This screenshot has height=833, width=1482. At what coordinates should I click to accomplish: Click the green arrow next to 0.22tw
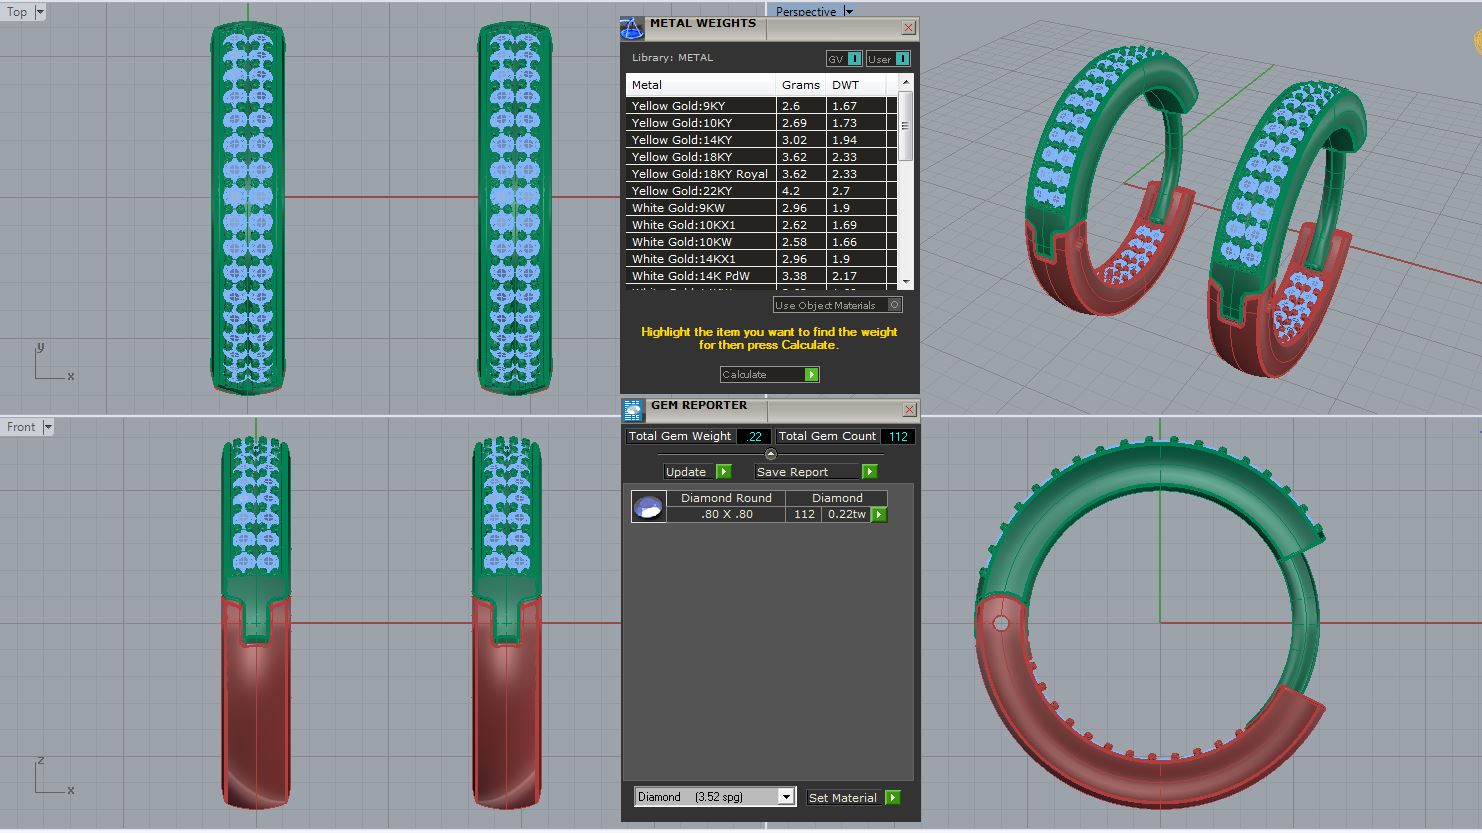[879, 515]
